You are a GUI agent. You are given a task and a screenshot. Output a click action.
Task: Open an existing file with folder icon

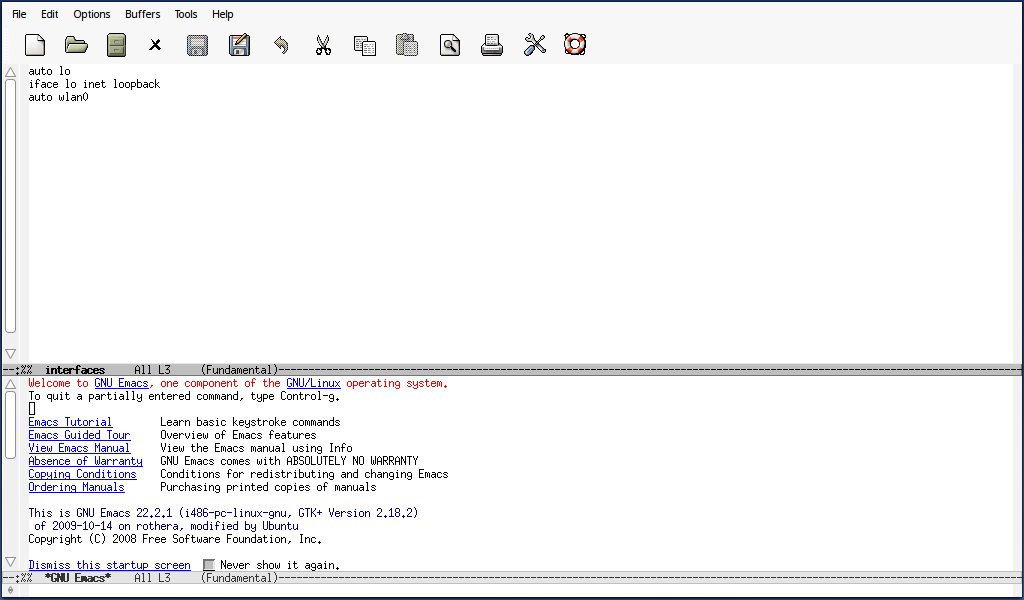[76, 45]
